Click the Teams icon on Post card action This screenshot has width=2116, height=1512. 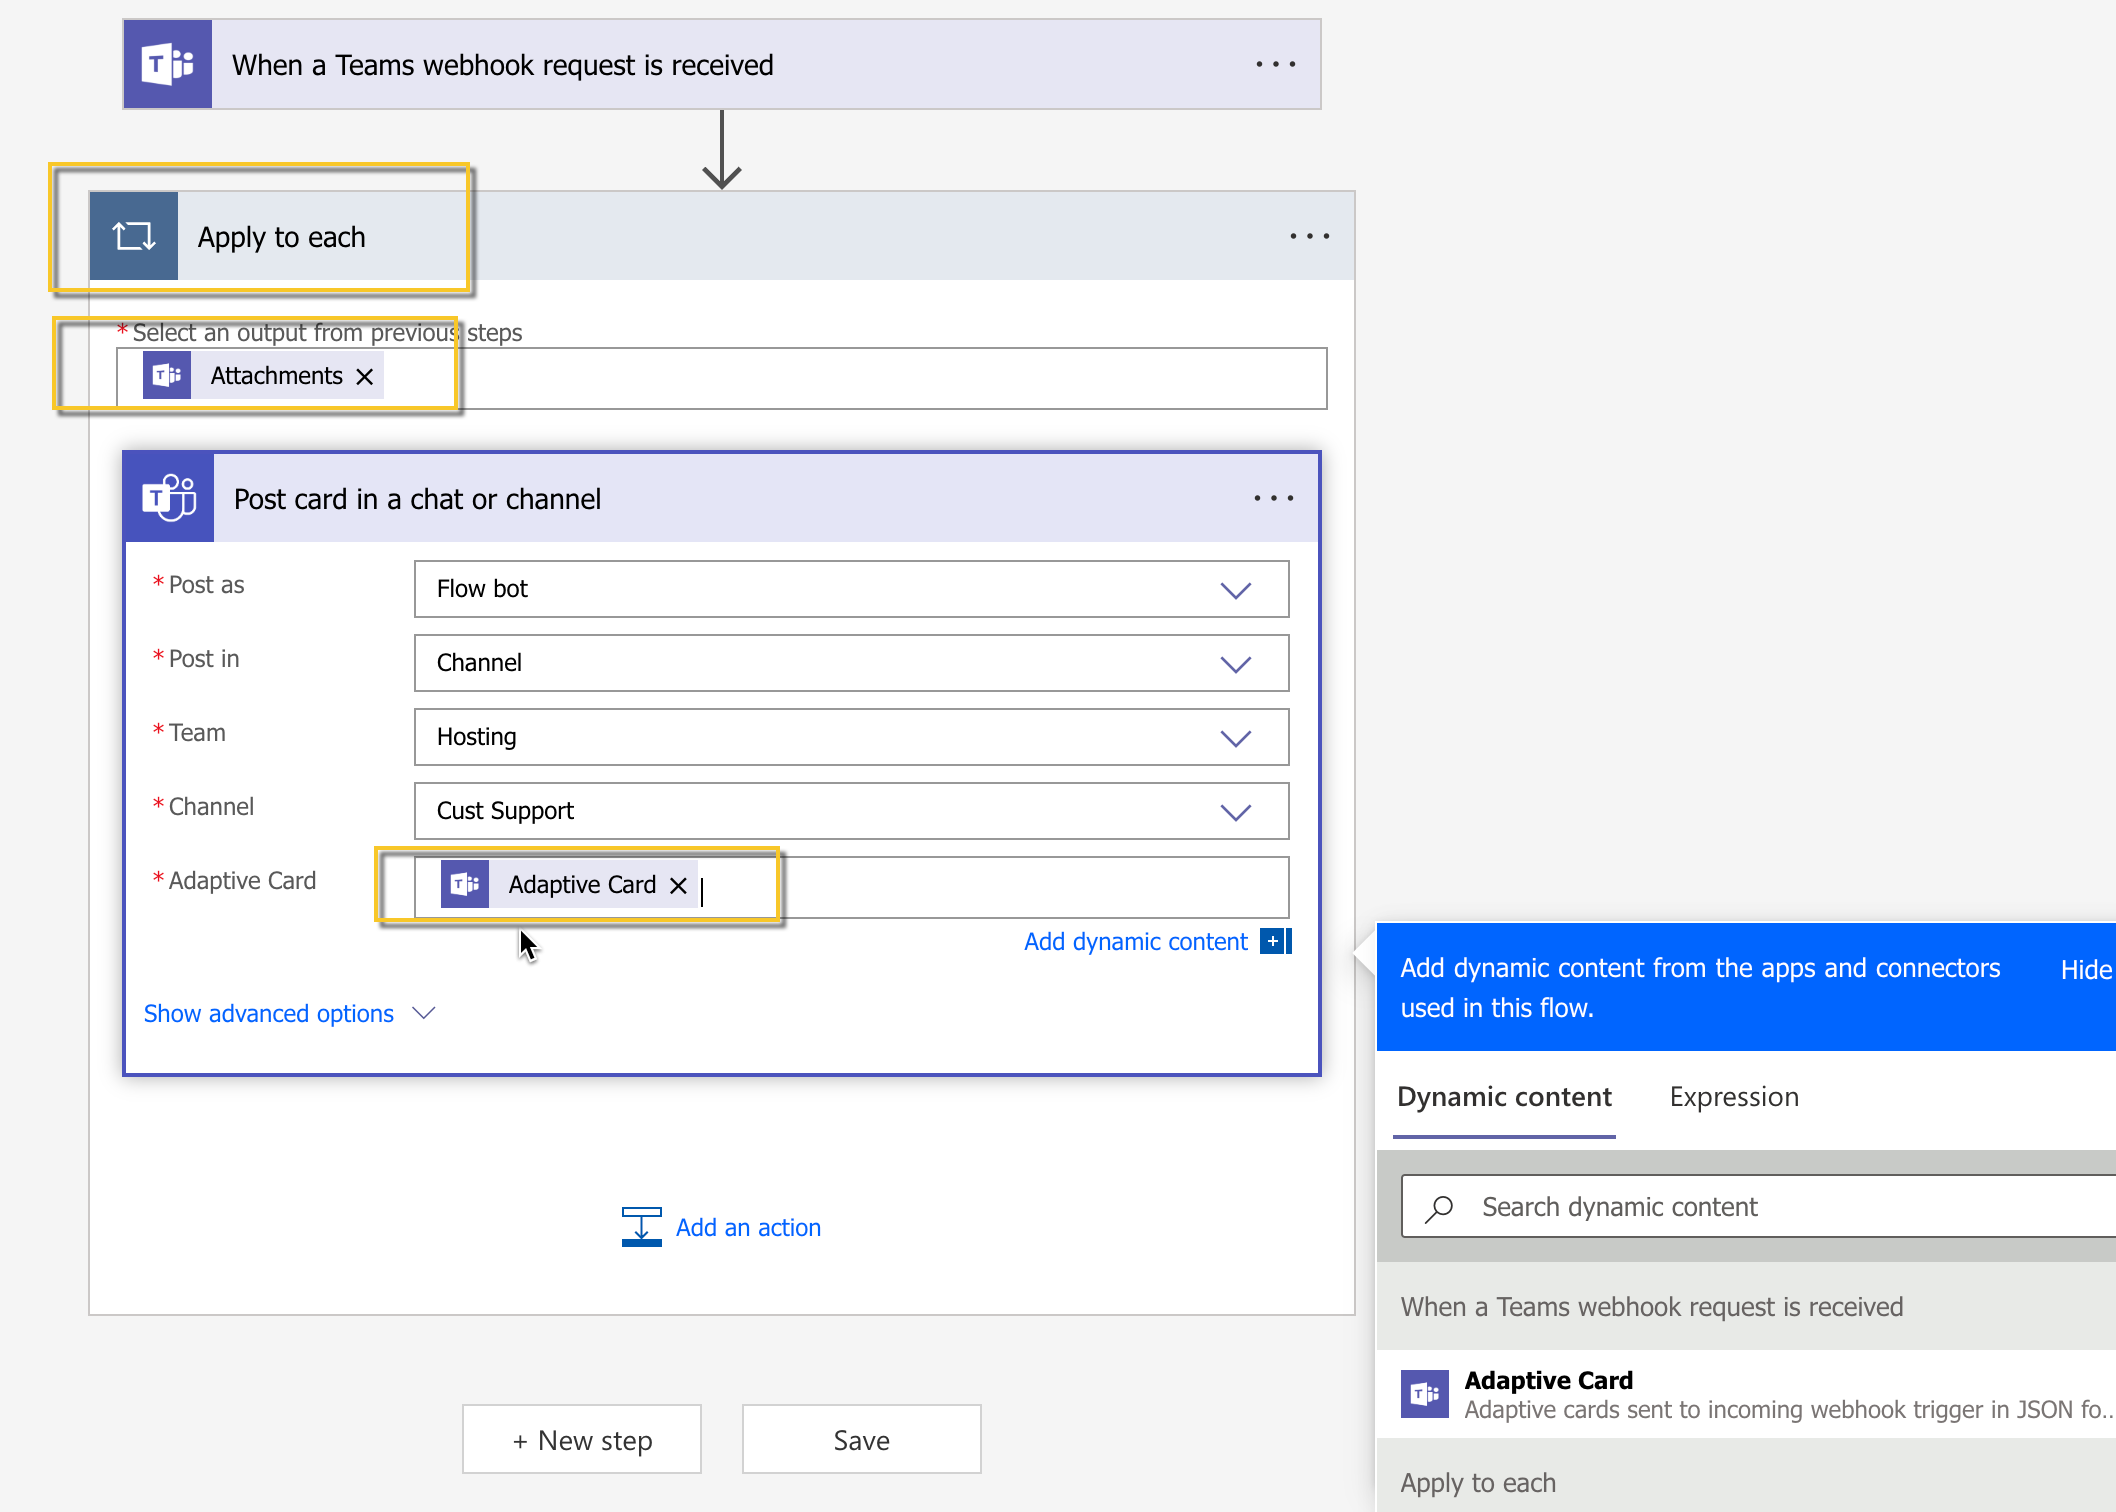coord(169,498)
